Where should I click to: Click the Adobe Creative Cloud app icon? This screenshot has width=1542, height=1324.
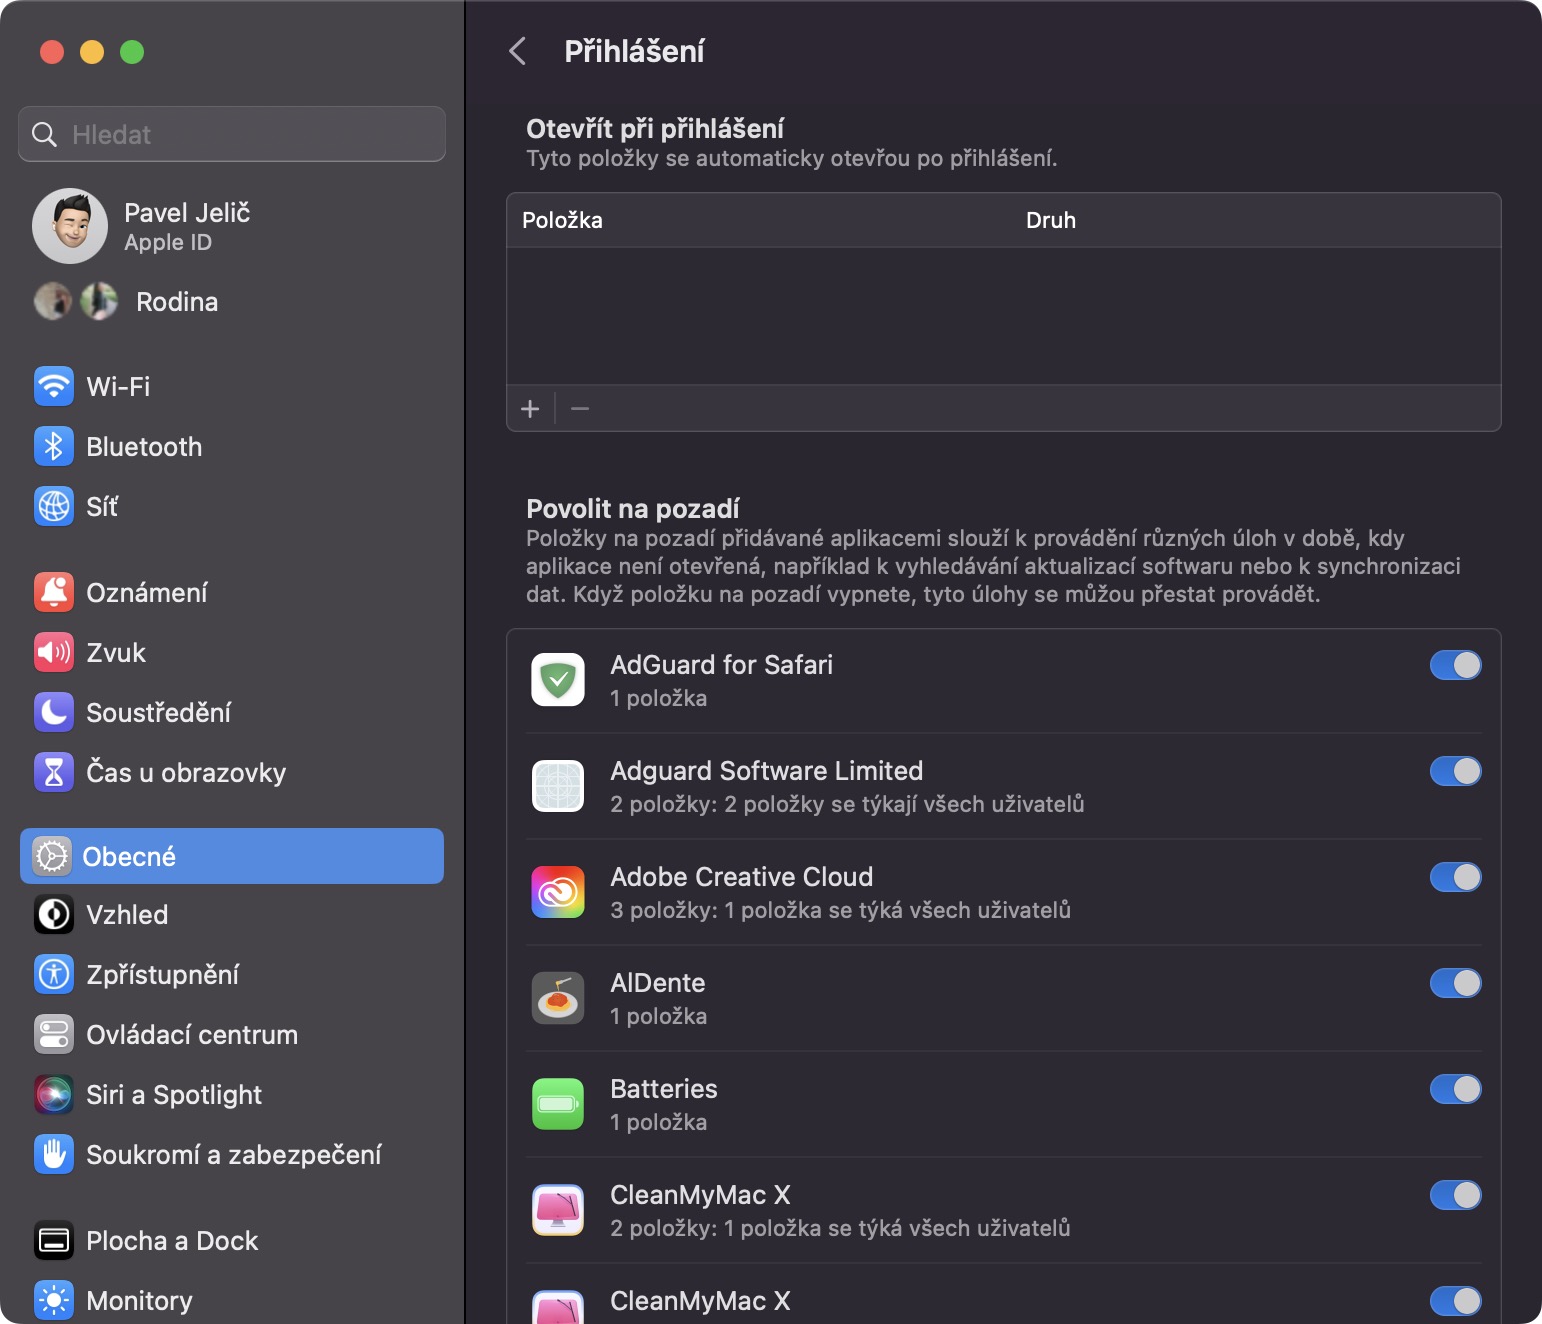click(558, 892)
